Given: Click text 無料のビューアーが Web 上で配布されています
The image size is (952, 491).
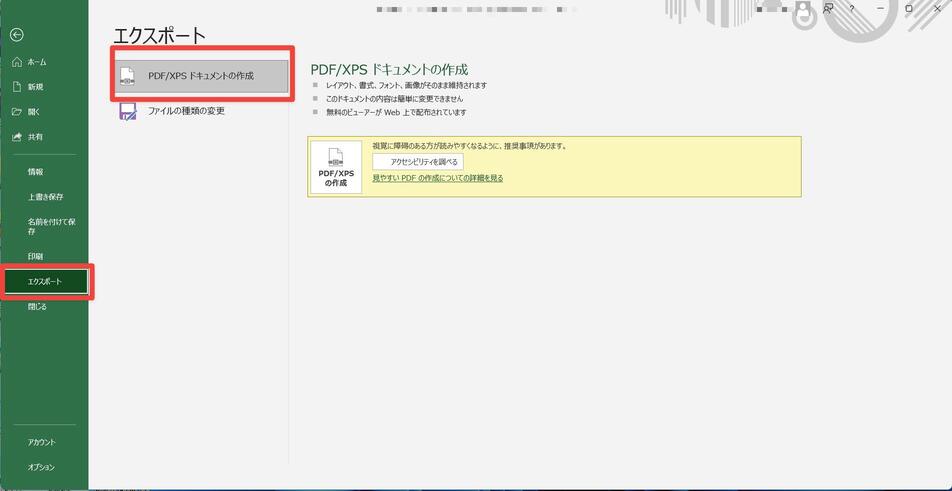Looking at the screenshot, I should (396, 112).
